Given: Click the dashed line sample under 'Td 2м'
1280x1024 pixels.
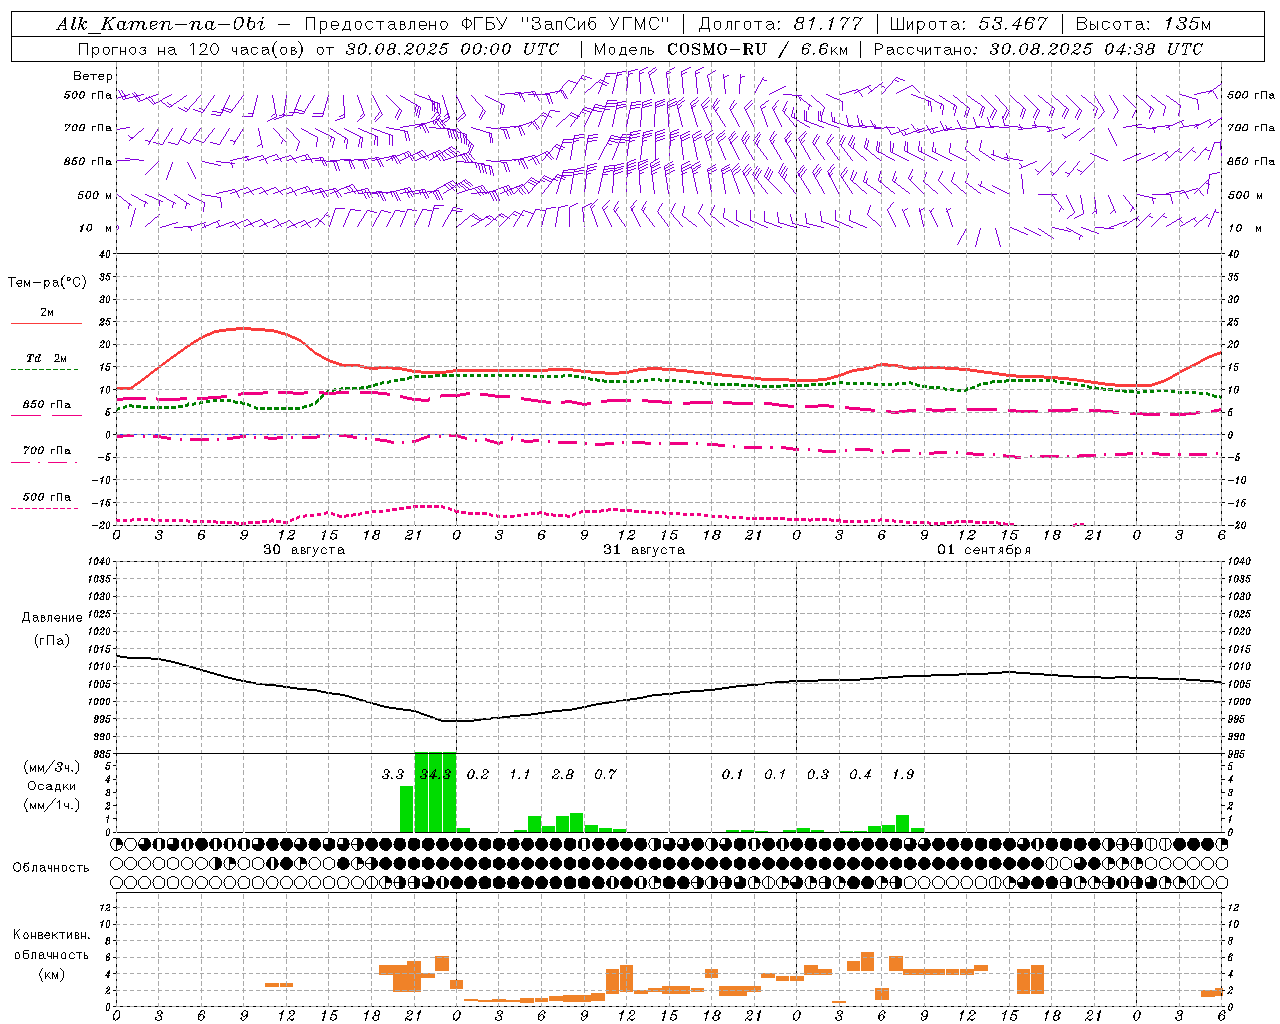Looking at the screenshot, I should (x=44, y=370).
